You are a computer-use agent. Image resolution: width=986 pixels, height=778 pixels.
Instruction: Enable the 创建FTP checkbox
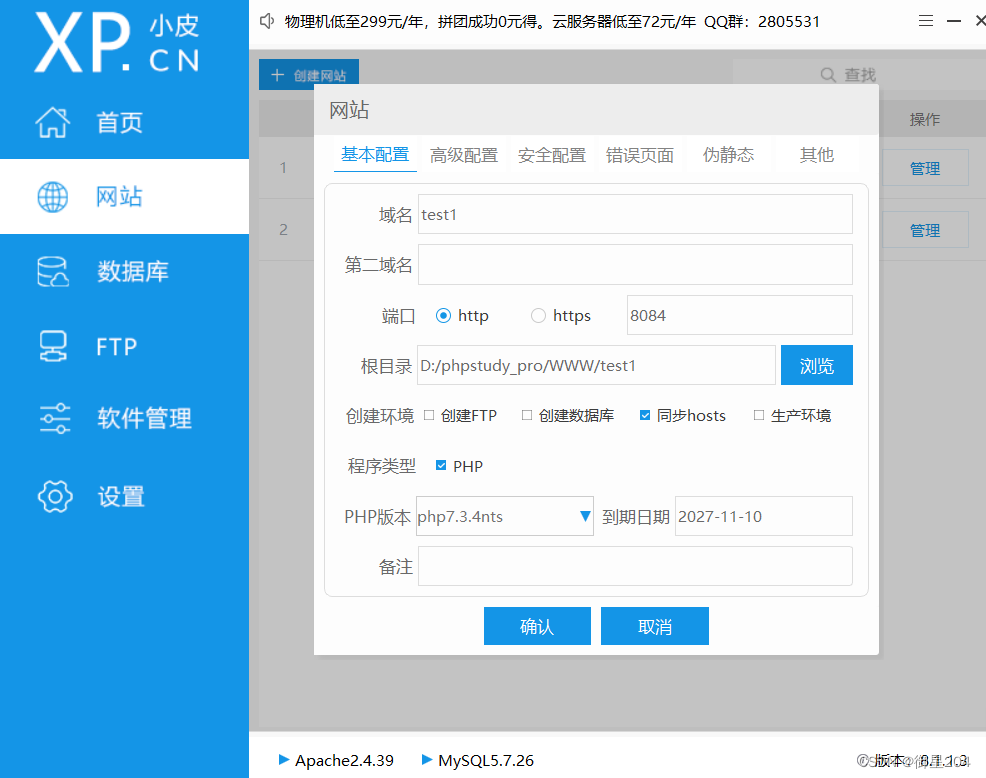[431, 415]
